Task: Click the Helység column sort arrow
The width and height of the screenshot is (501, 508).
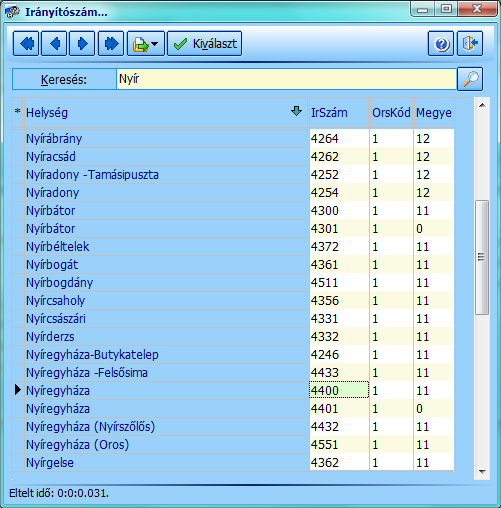Action: click(296, 111)
